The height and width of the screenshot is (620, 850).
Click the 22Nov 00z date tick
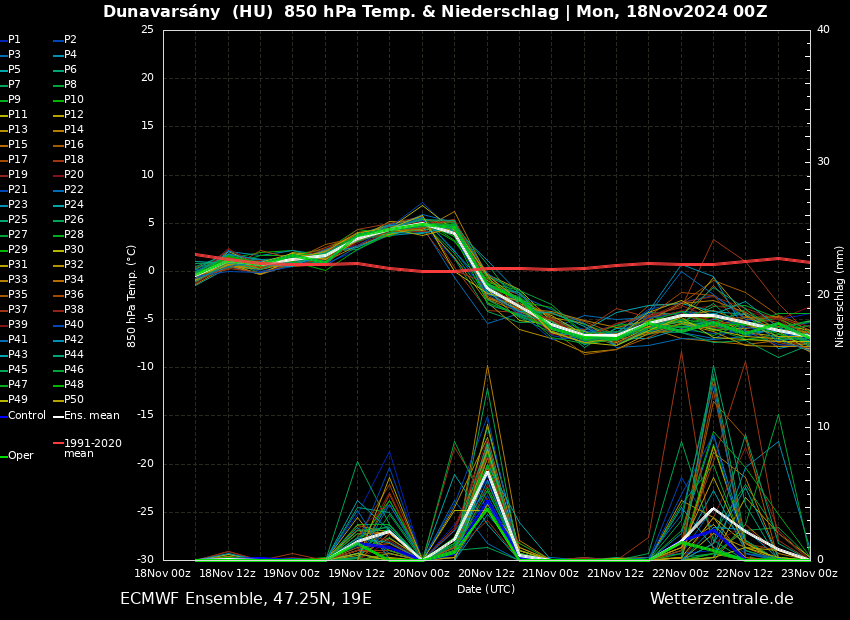click(680, 574)
